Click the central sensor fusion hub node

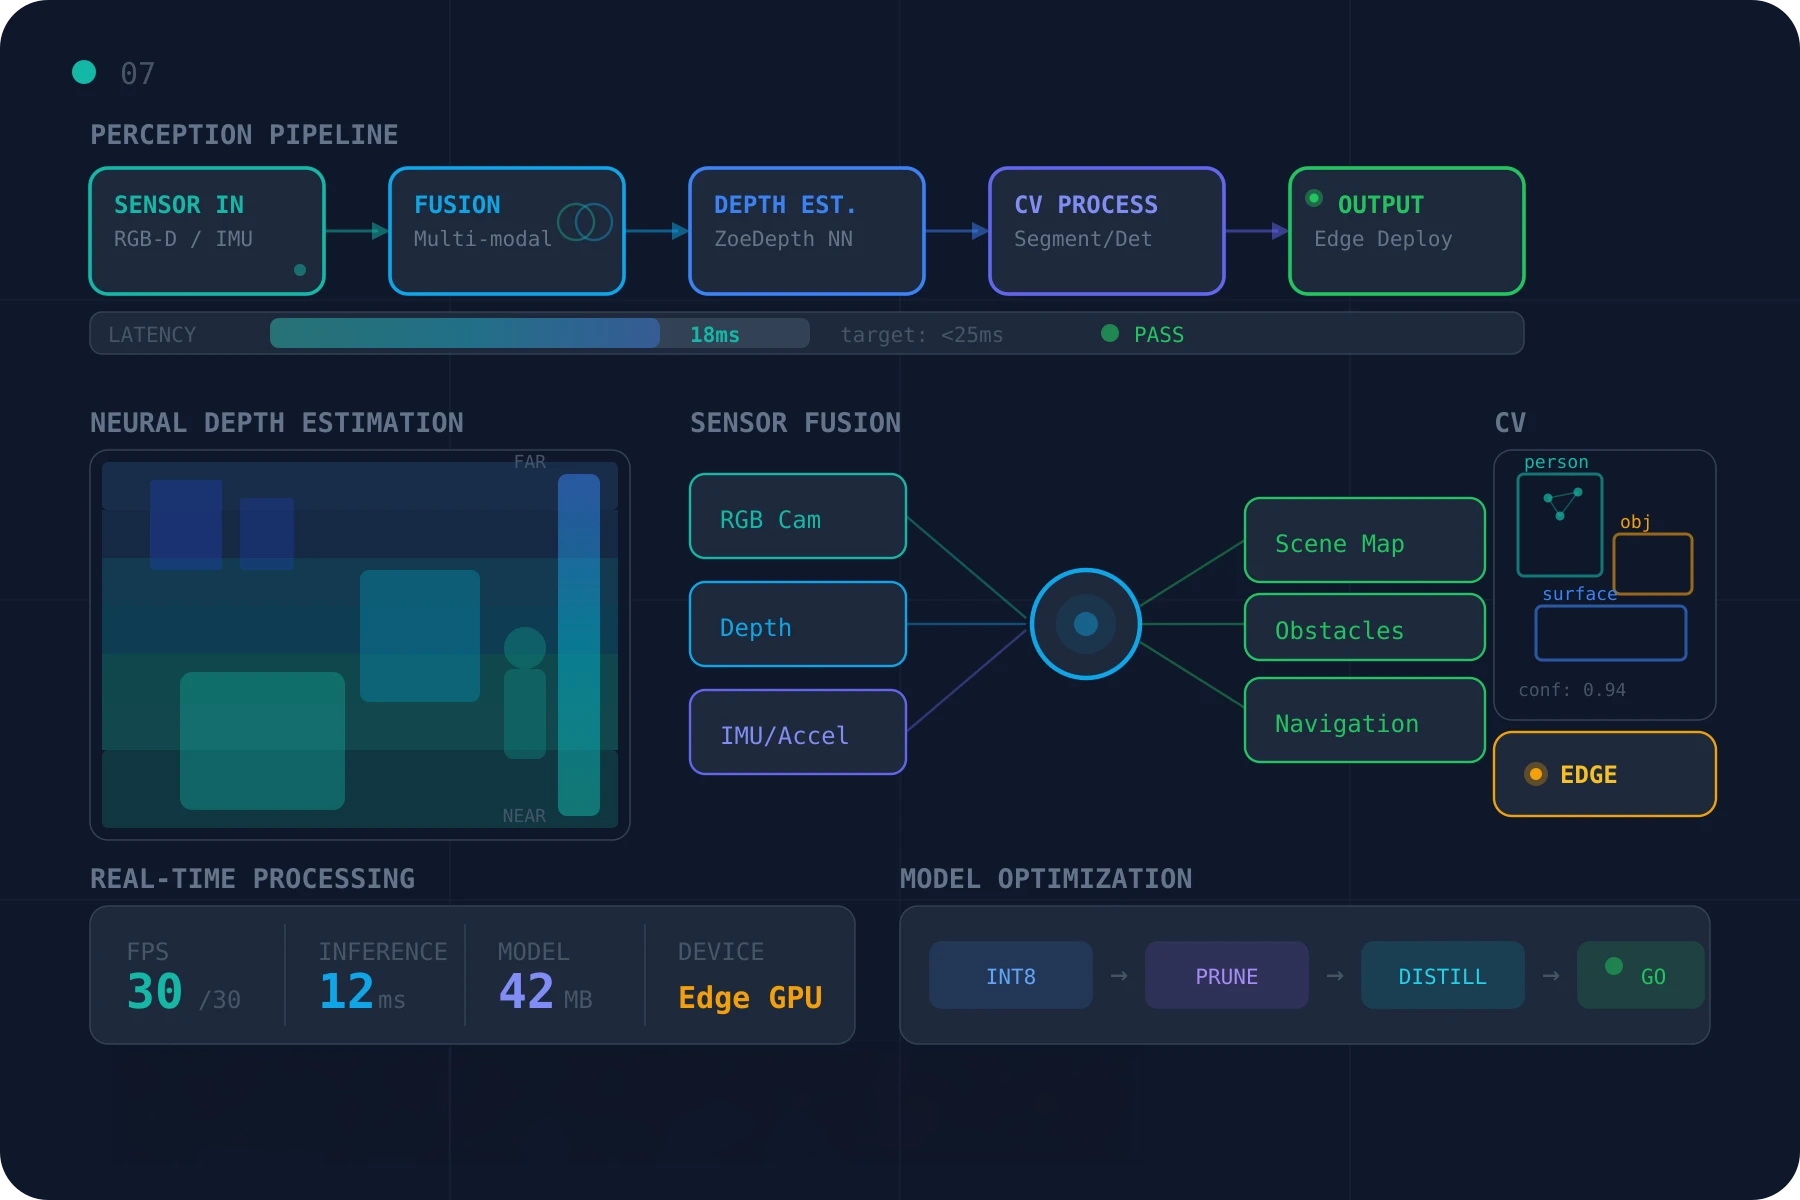(1085, 624)
